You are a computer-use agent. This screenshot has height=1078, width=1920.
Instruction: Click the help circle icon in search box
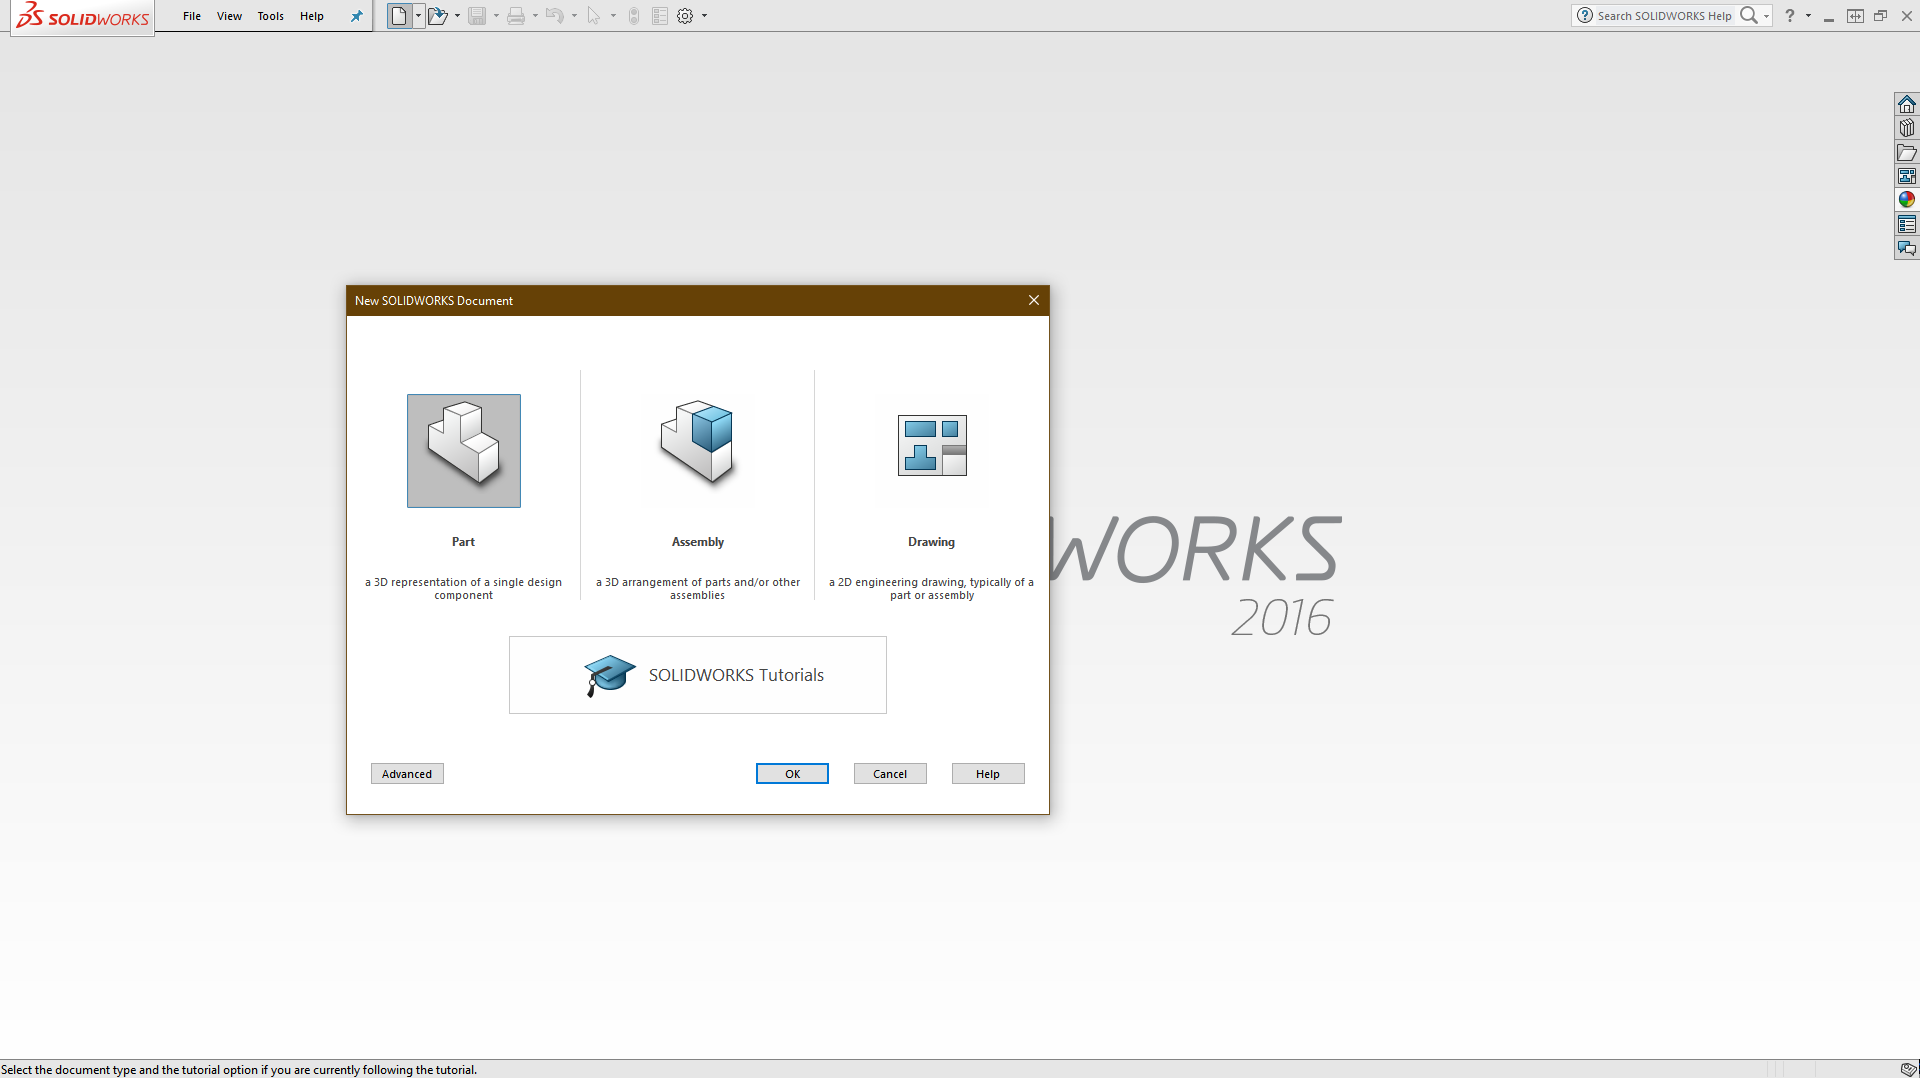(1585, 15)
